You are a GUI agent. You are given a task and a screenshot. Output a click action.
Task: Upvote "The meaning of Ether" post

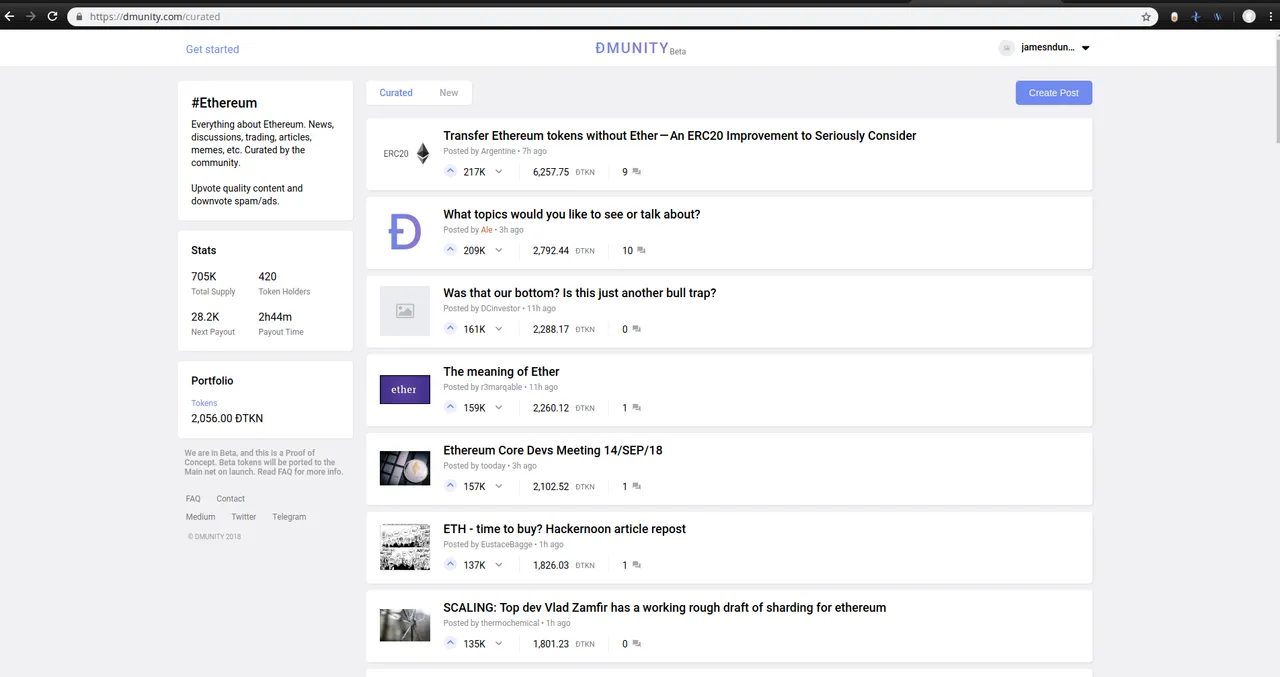tap(450, 407)
